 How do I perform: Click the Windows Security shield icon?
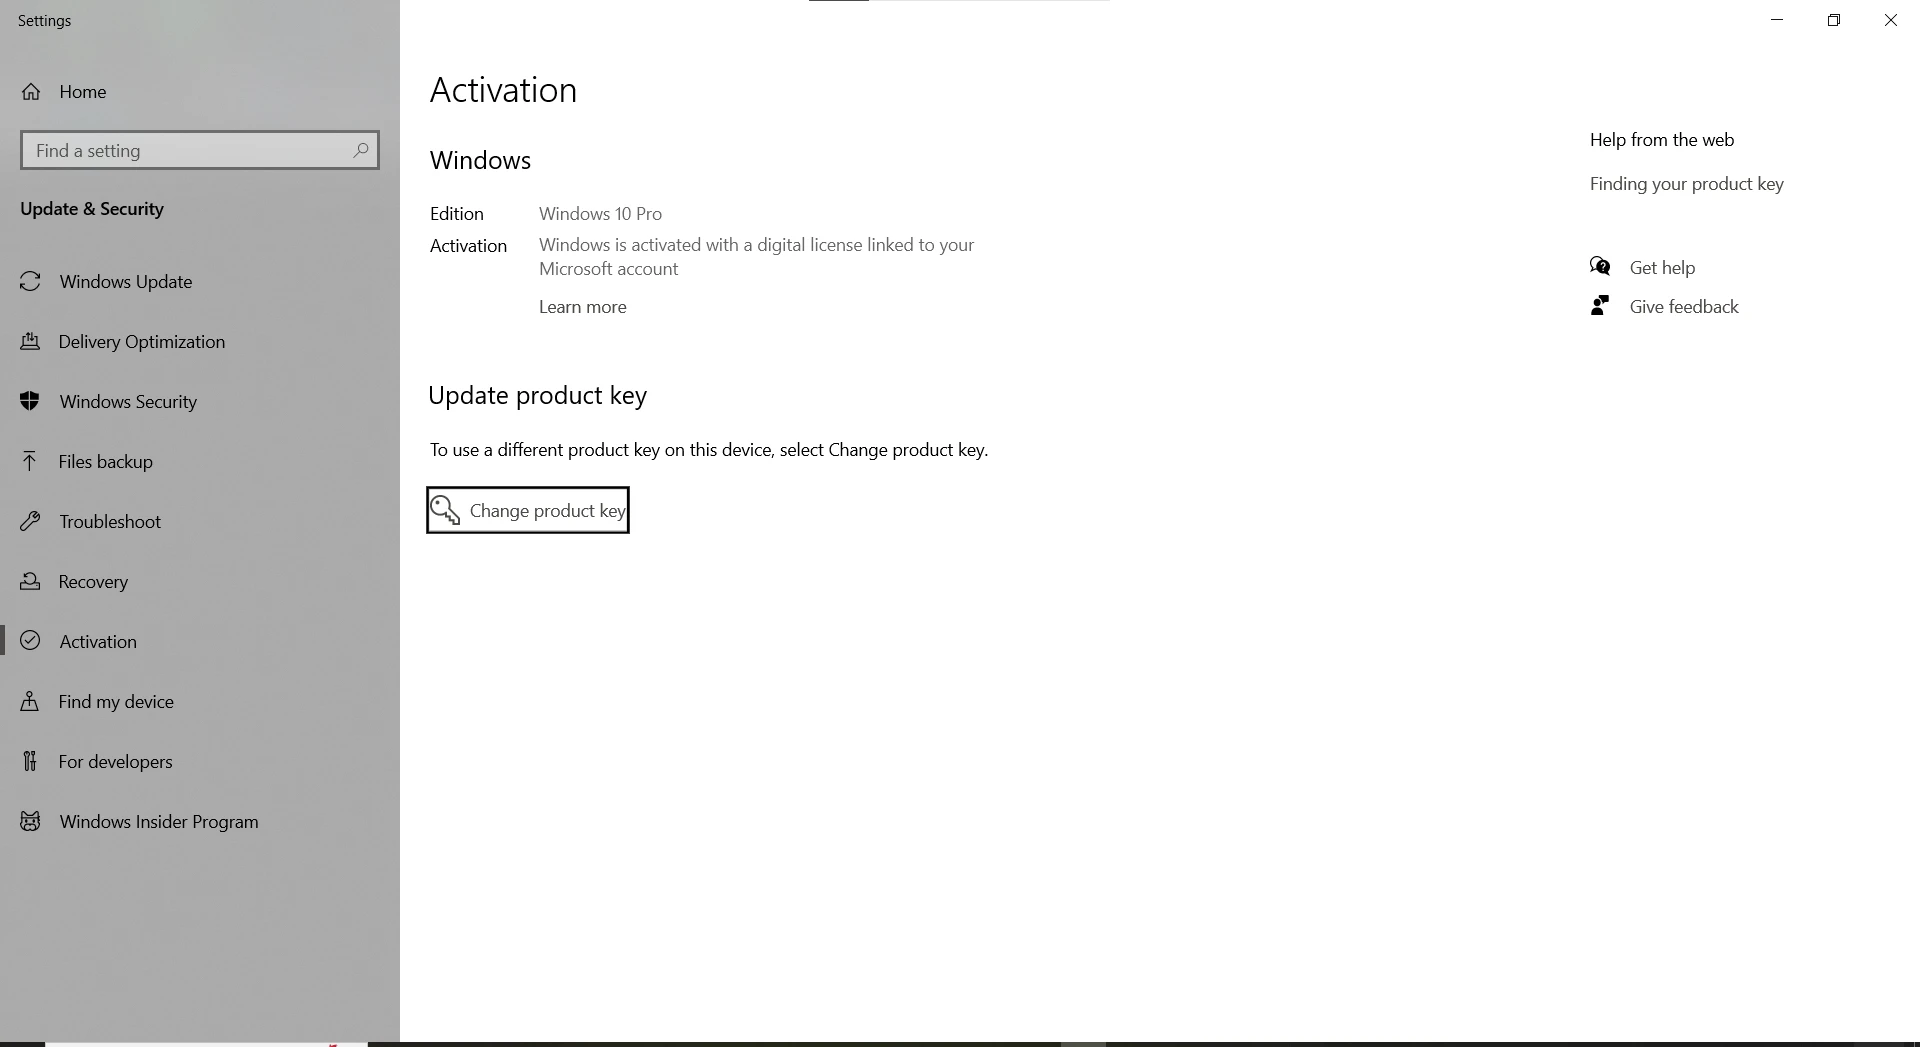(x=31, y=401)
